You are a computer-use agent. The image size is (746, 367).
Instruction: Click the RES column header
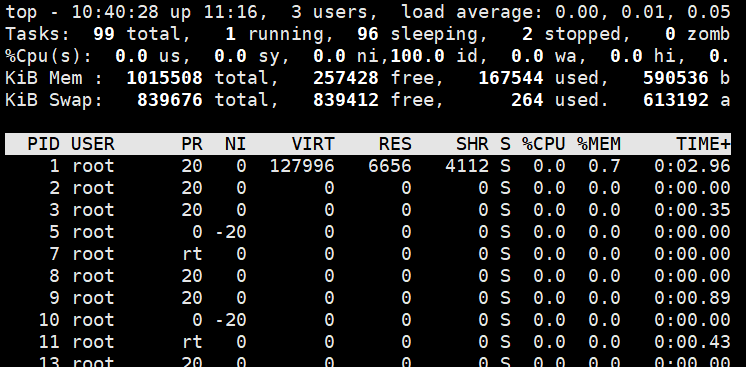tap(395, 144)
